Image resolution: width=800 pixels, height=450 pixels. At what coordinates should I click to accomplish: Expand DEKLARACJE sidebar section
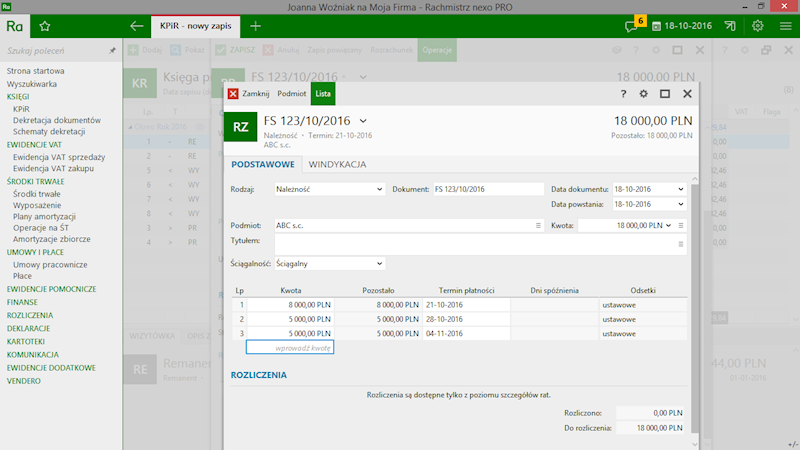[x=28, y=329]
